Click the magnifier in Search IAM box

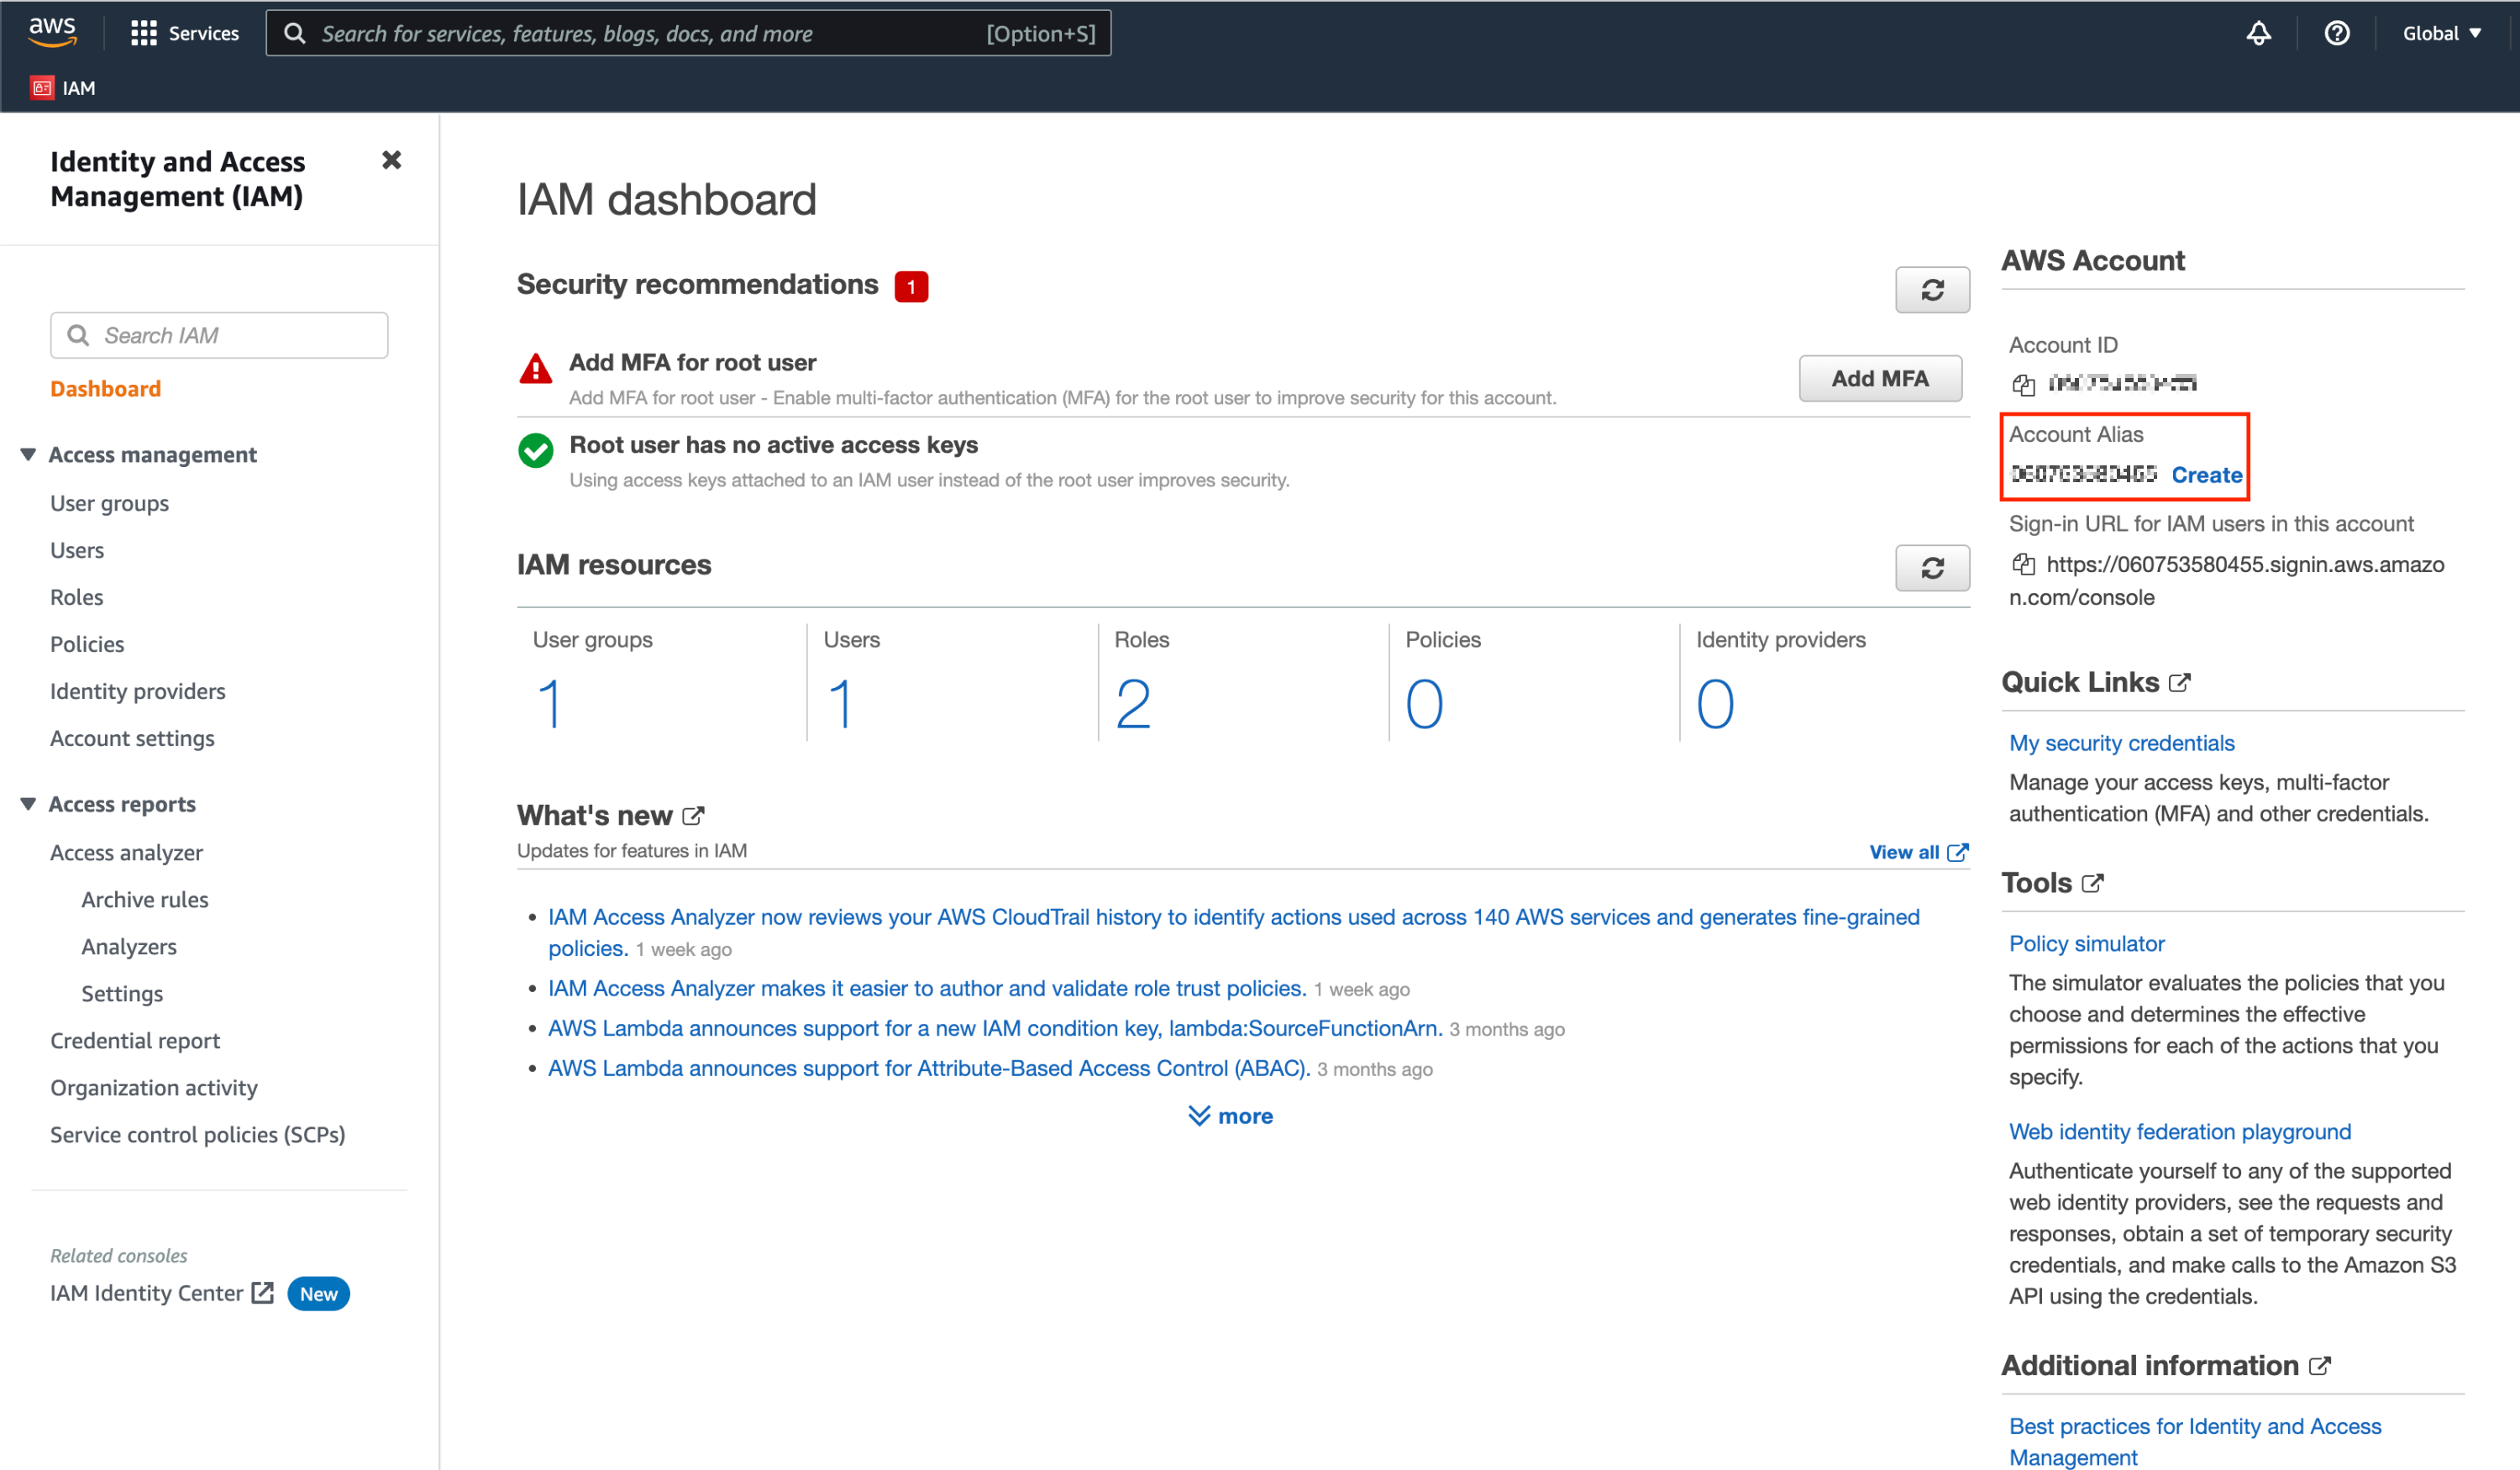(x=78, y=335)
